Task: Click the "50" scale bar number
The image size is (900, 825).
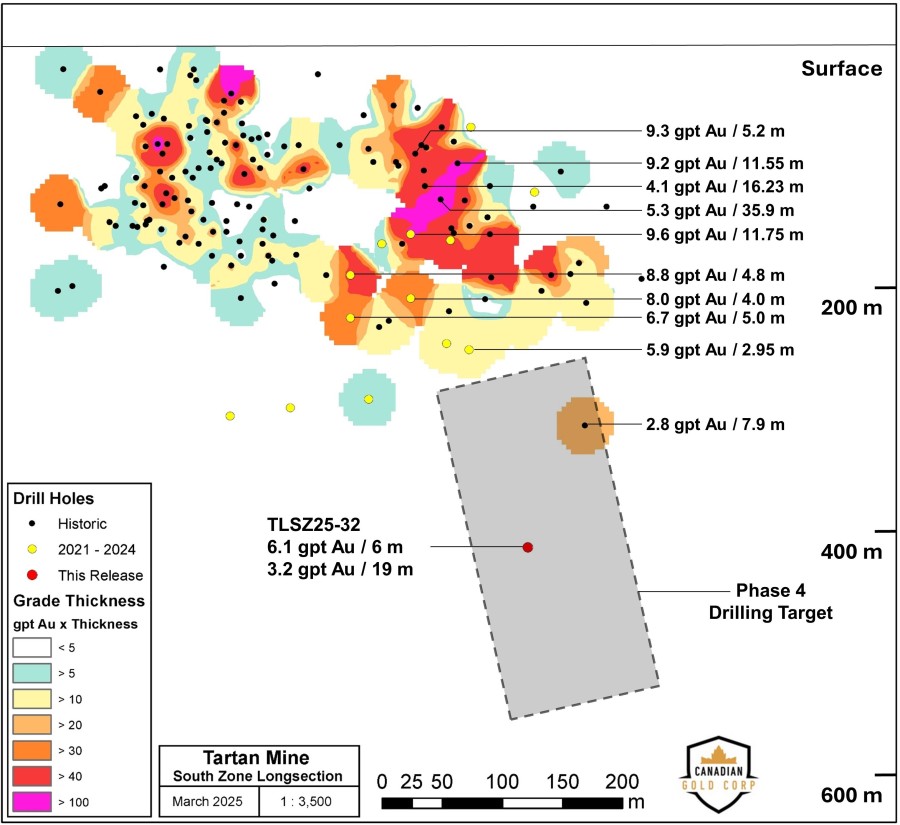Action: (442, 782)
